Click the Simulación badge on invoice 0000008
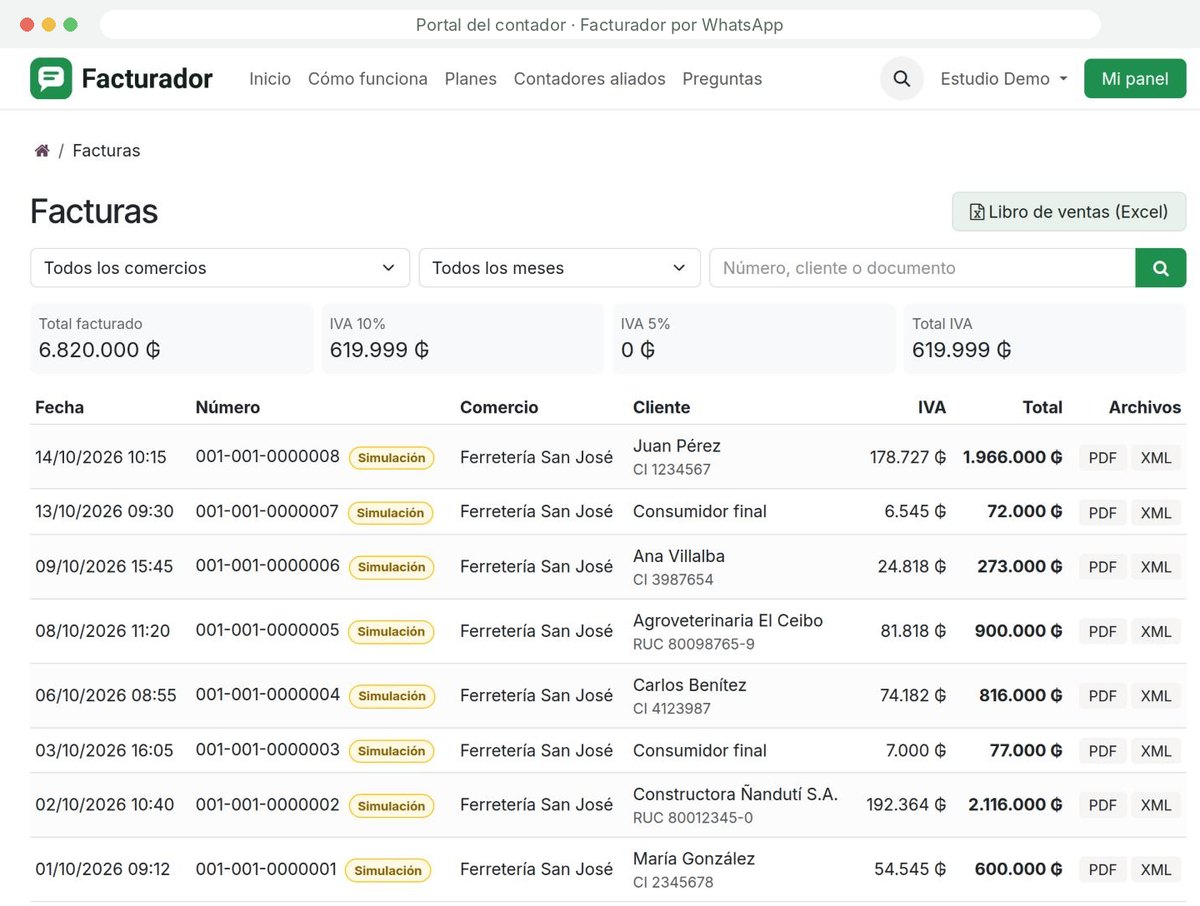This screenshot has height=906, width=1200. [x=392, y=458]
